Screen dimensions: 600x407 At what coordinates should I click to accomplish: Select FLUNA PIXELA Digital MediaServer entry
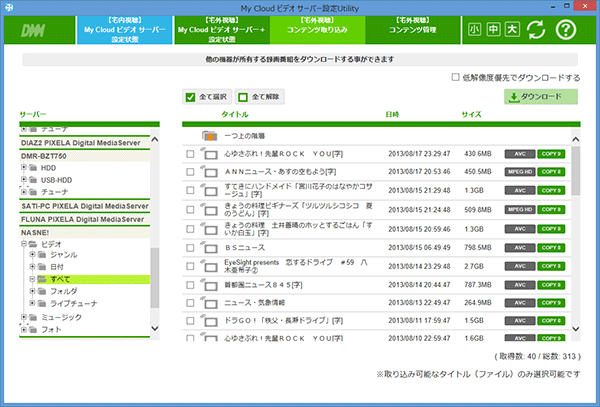(x=85, y=219)
